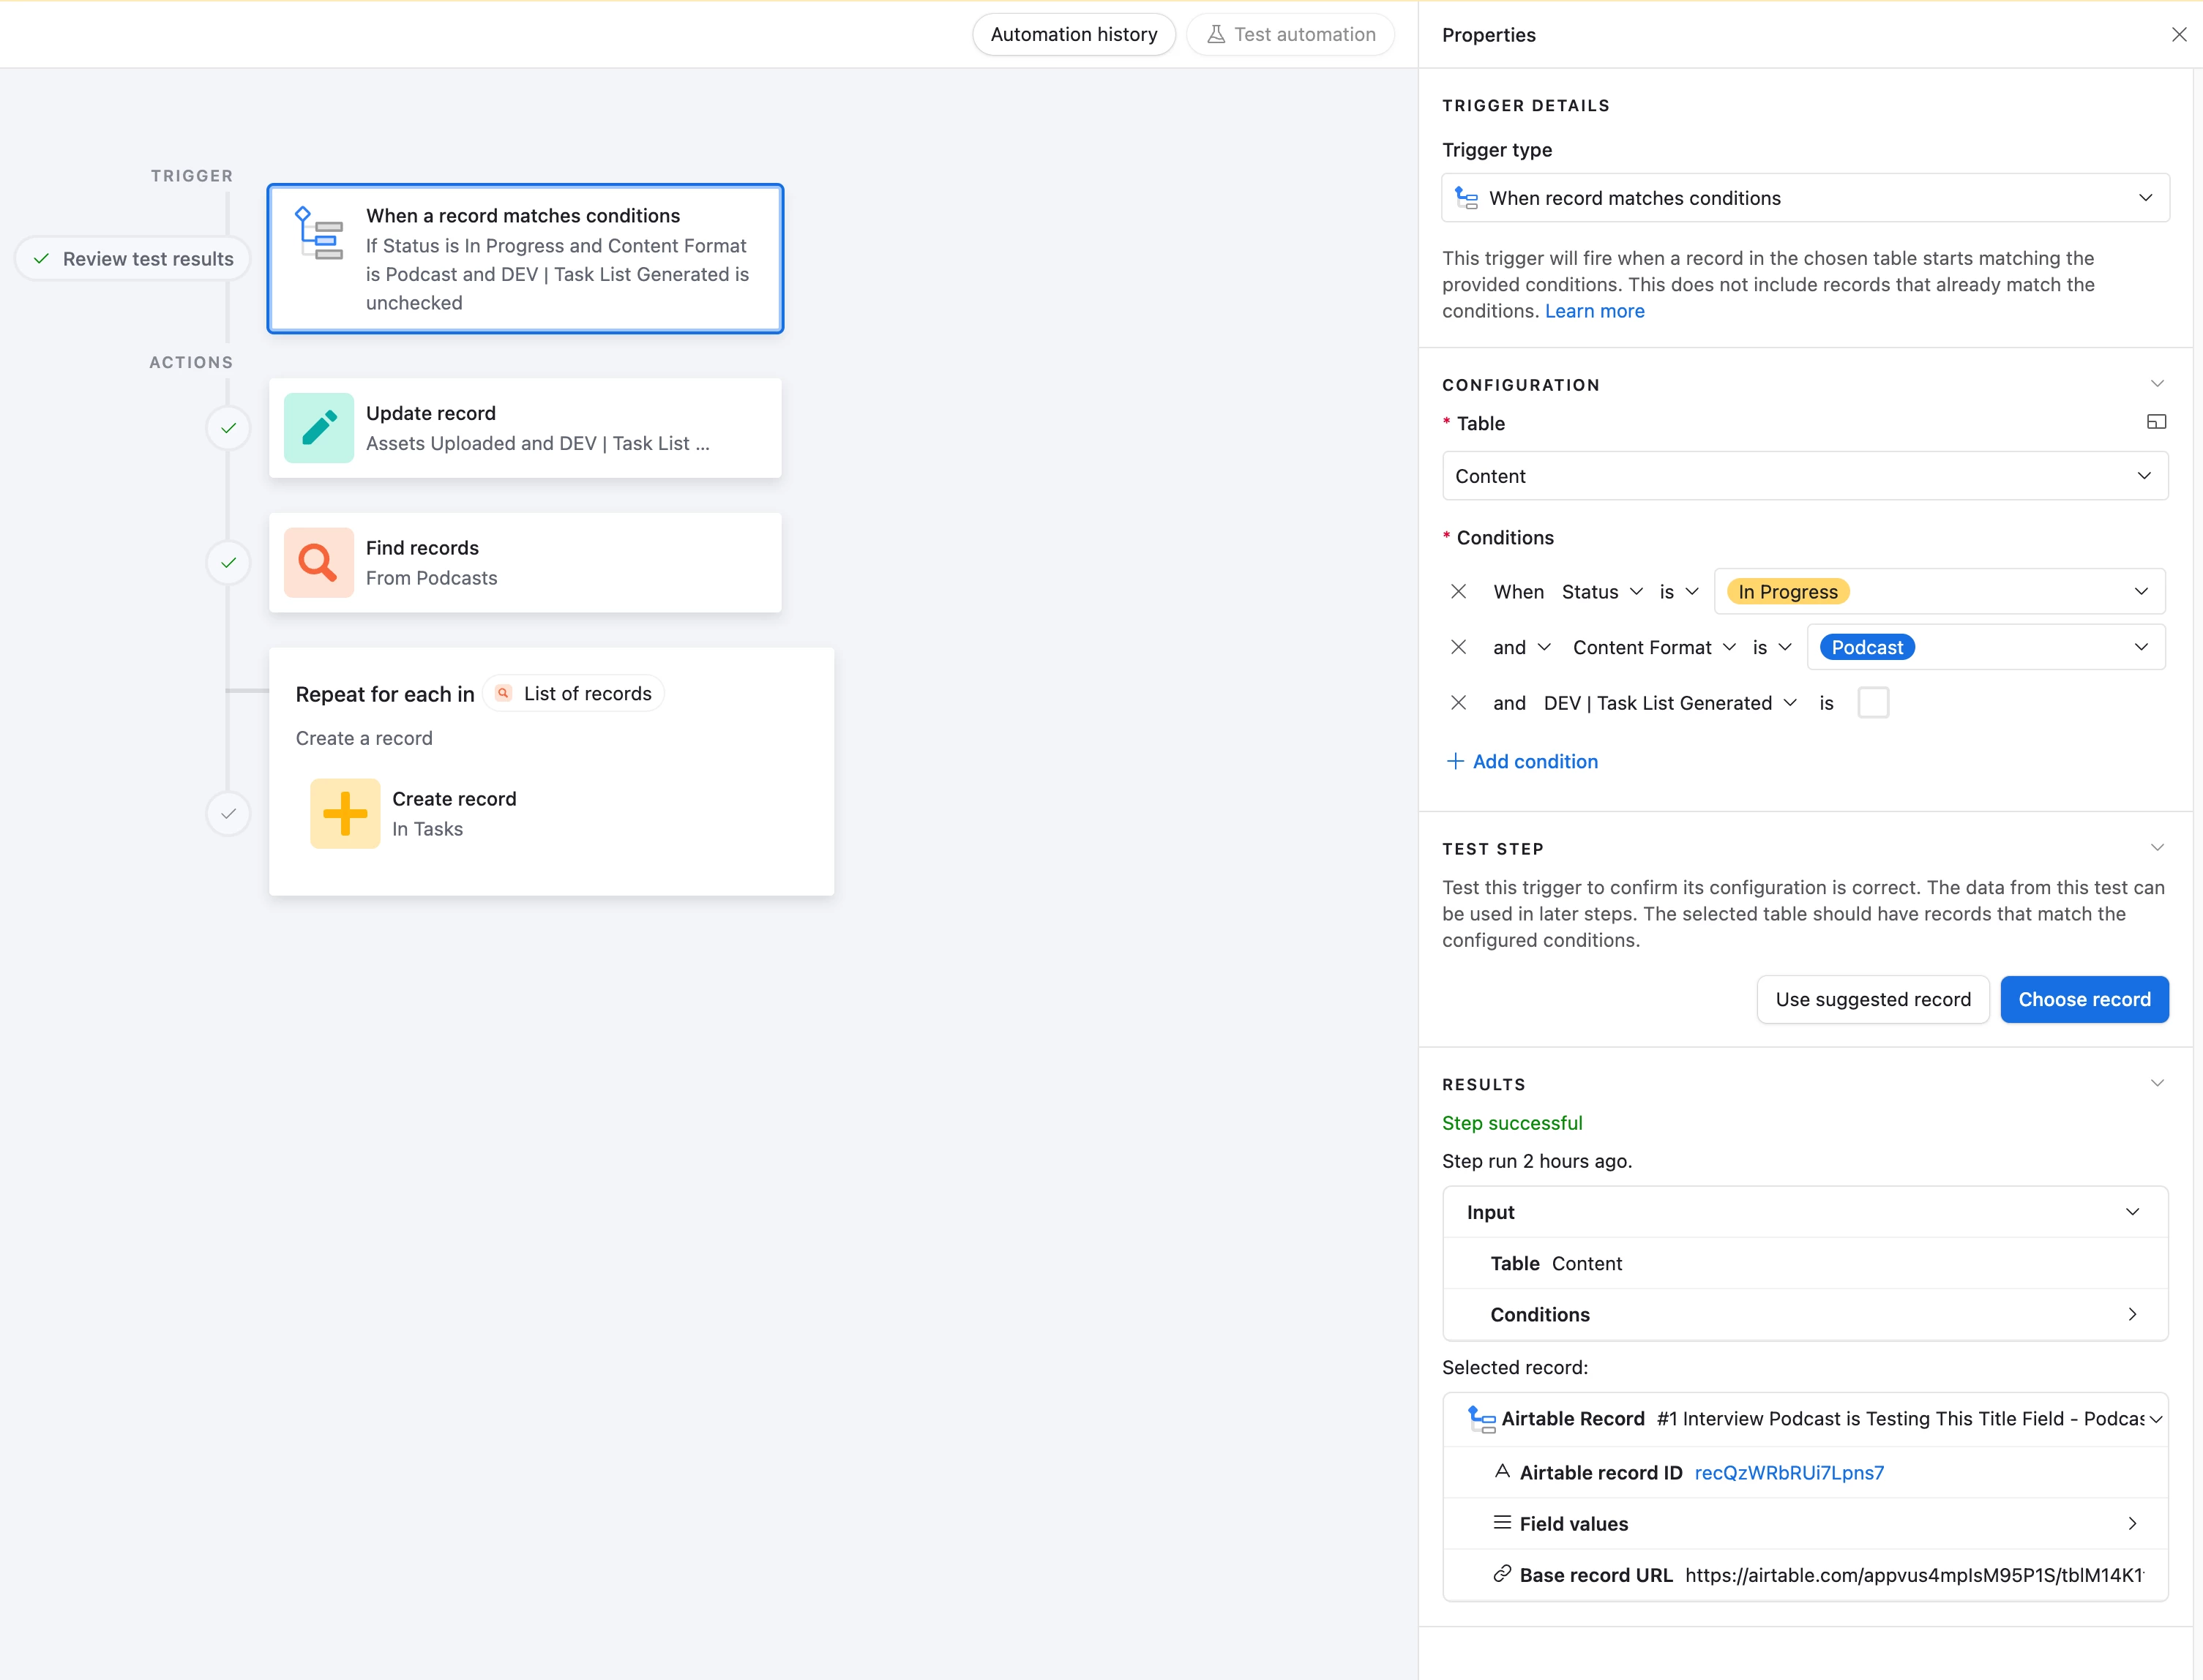Click Test automation
This screenshot has width=2203, height=1680.
coord(1290,35)
